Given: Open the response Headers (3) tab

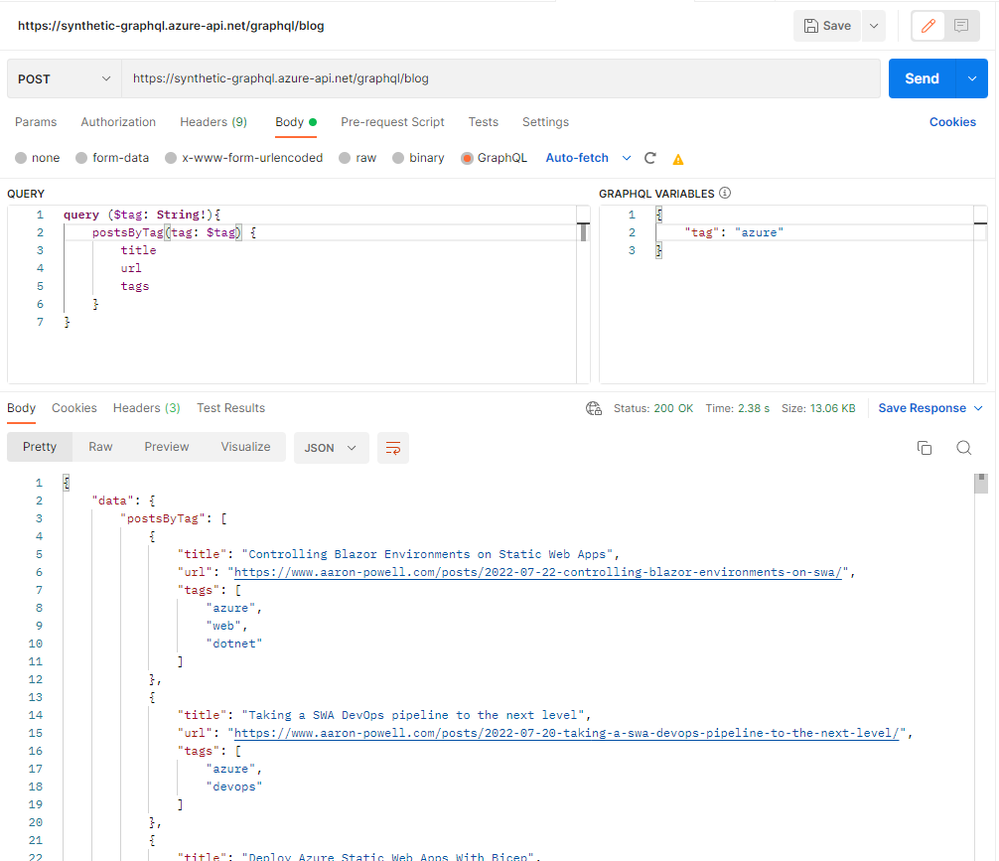Looking at the screenshot, I should coord(147,408).
